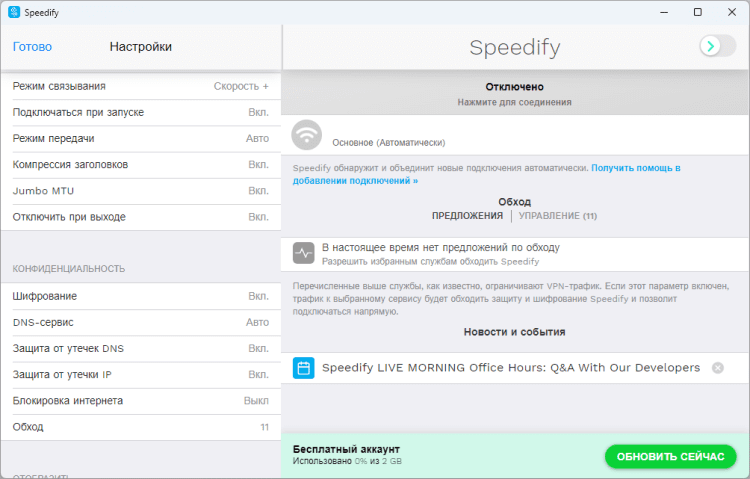The height and width of the screenshot is (479, 750).
Task: Click the calendar event icon
Action: 304,368
